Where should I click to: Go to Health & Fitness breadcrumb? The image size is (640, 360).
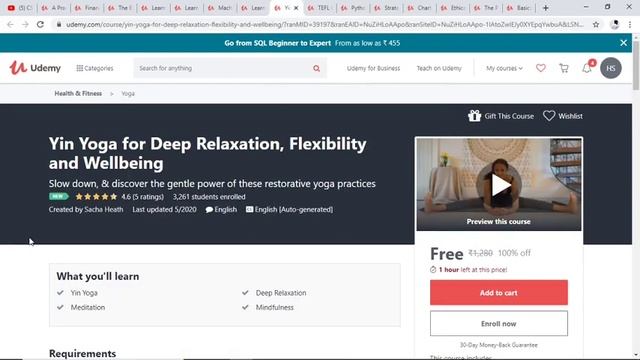pyautogui.click(x=78, y=93)
